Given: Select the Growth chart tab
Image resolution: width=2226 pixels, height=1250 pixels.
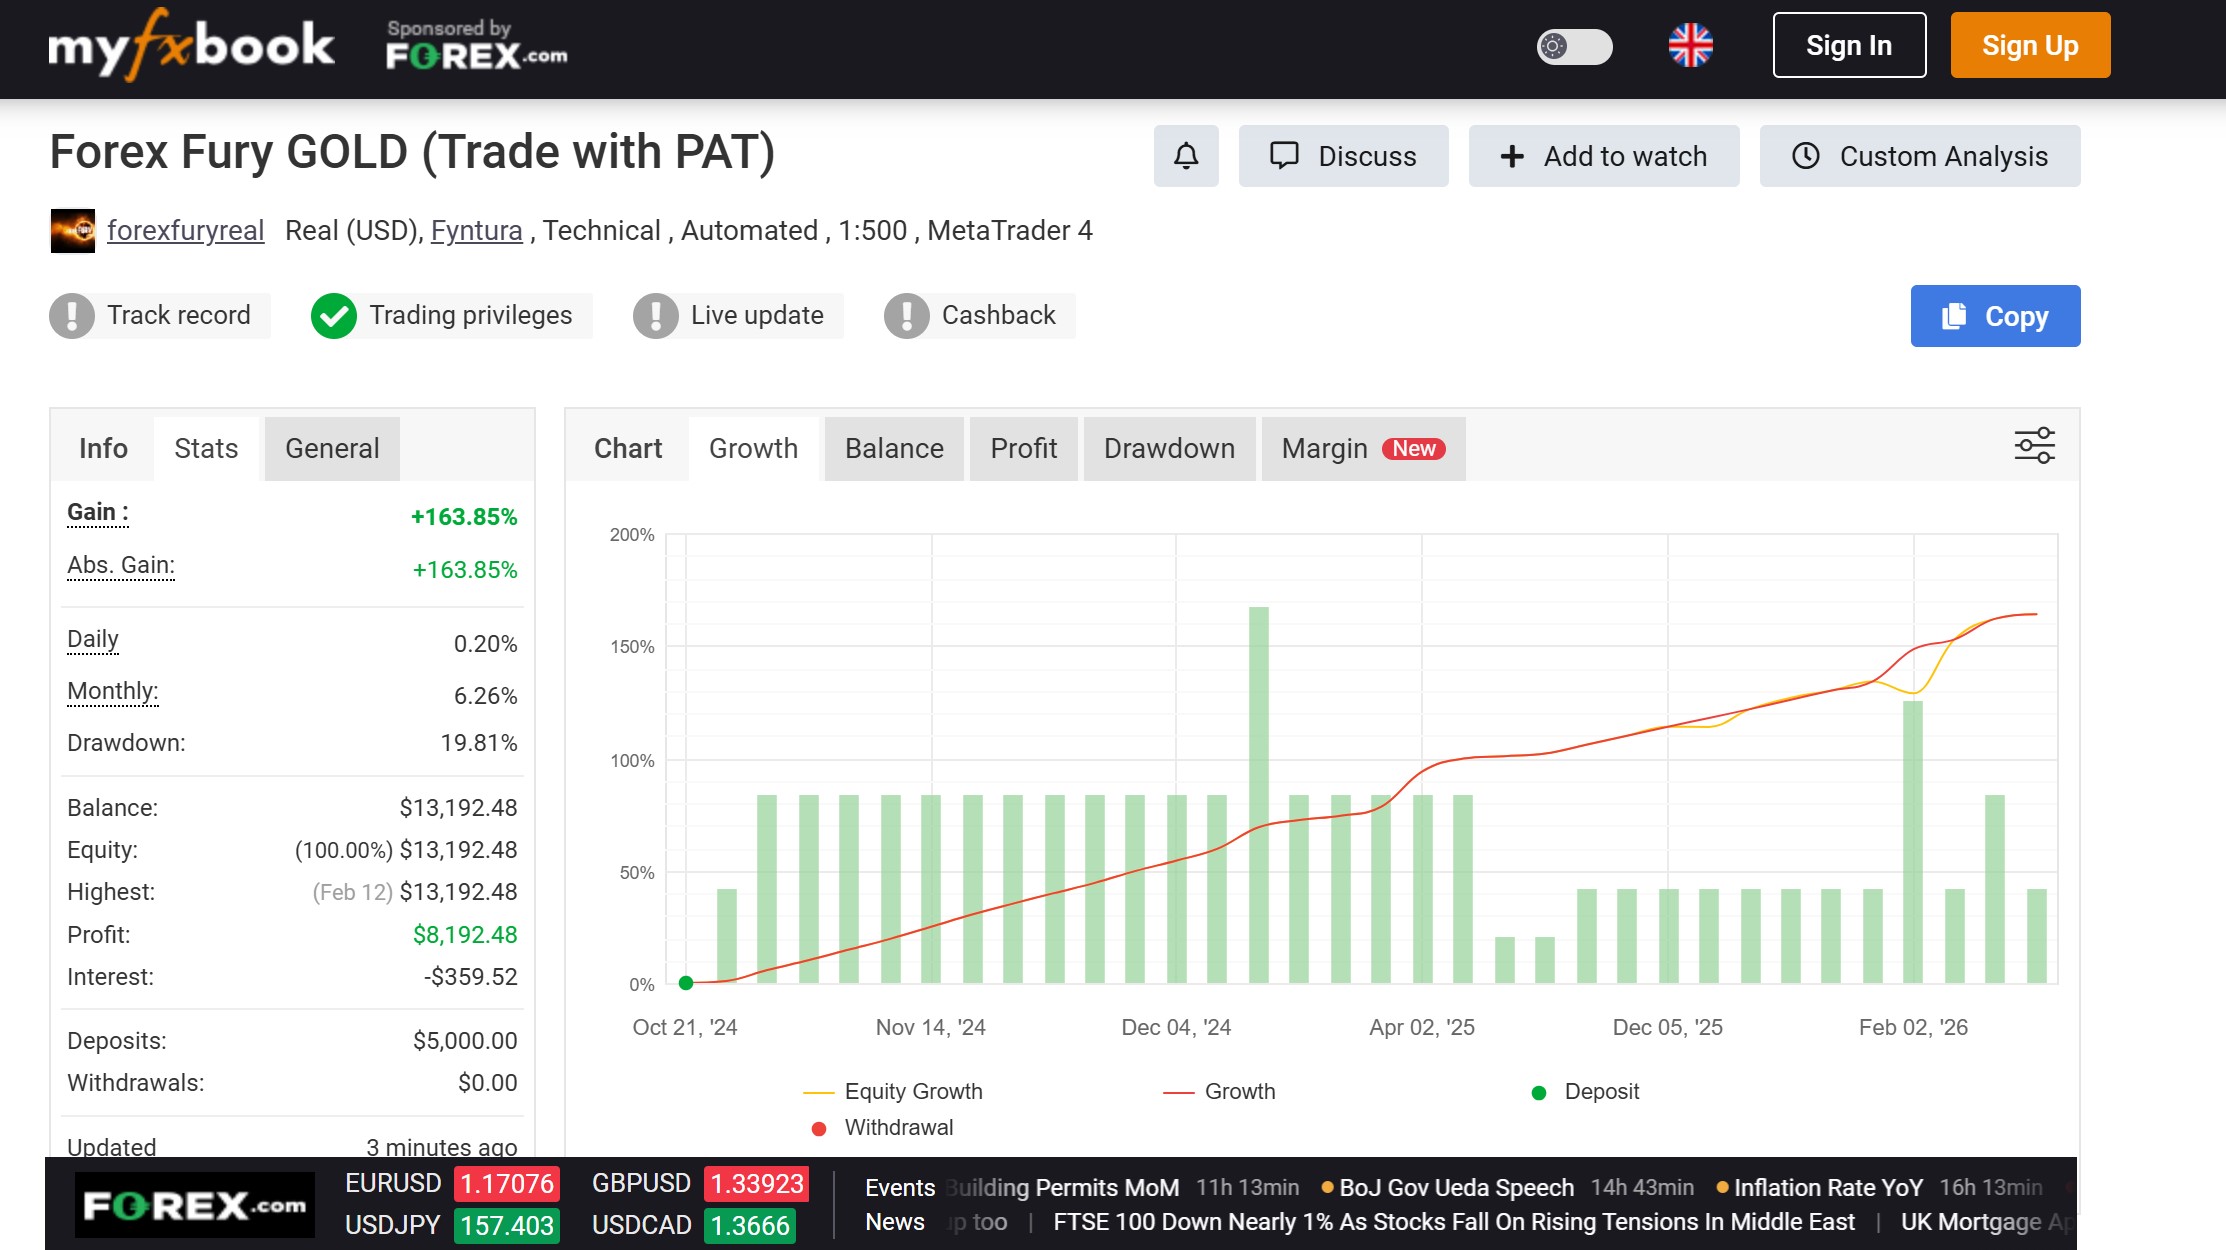Looking at the screenshot, I should pos(753,449).
